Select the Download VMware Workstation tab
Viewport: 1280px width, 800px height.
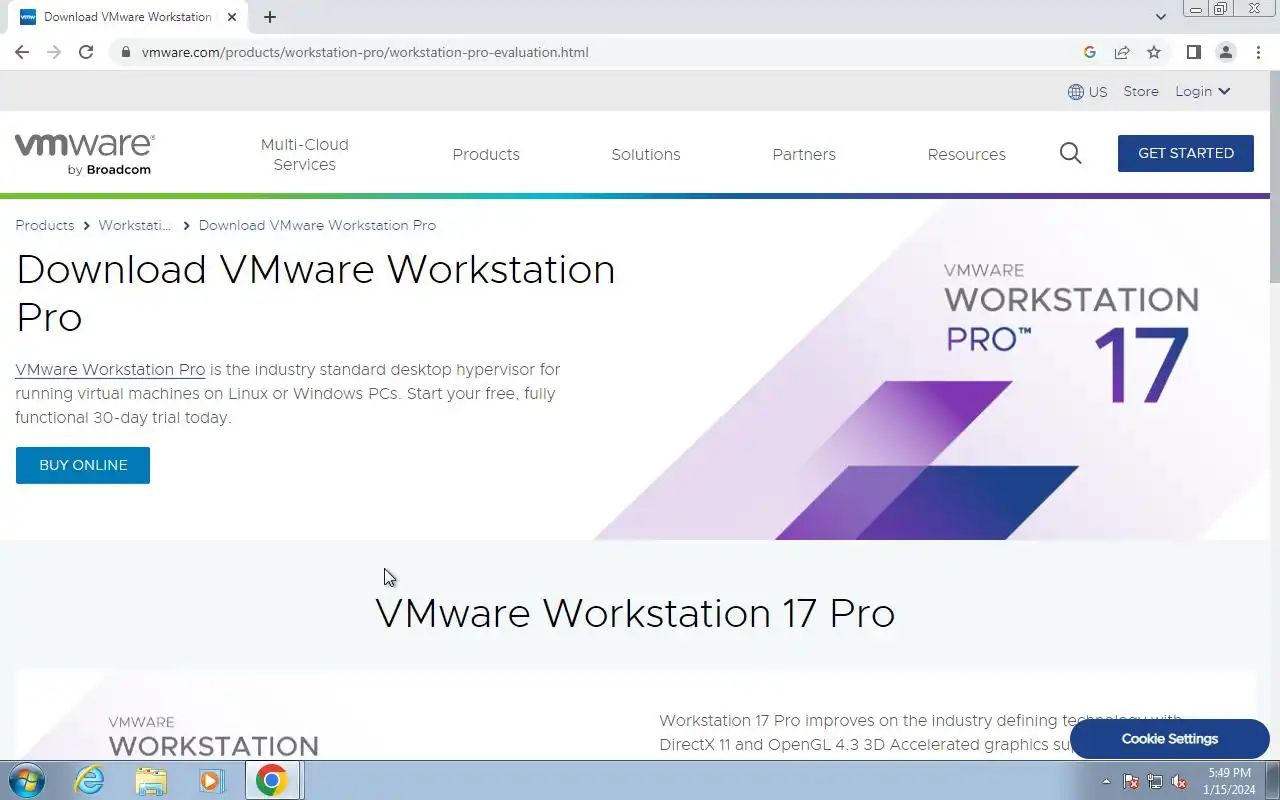[127, 17]
